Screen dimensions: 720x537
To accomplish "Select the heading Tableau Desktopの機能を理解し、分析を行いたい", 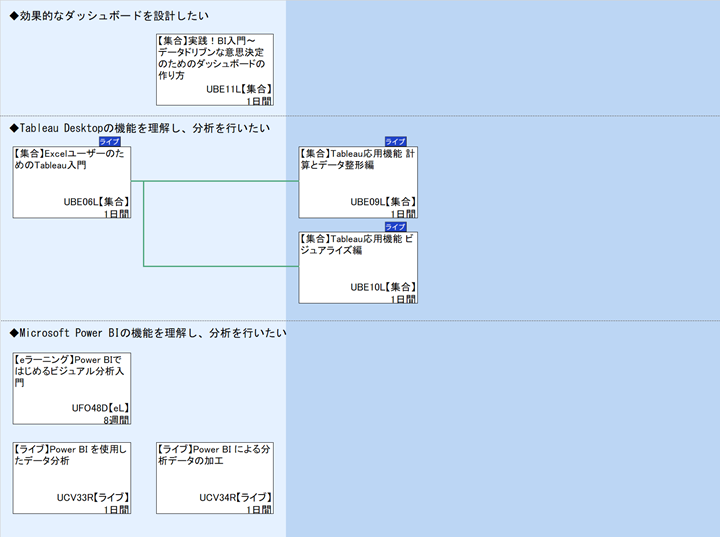I will tap(140, 128).
